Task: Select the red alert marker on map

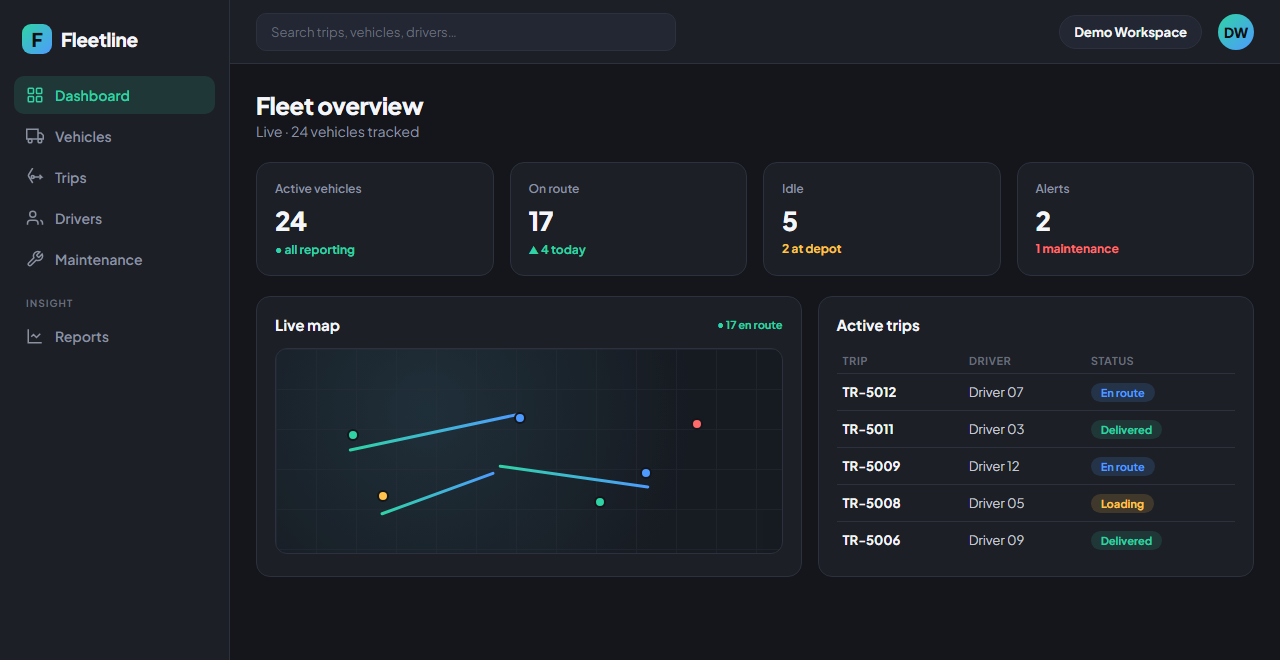Action: coord(697,424)
